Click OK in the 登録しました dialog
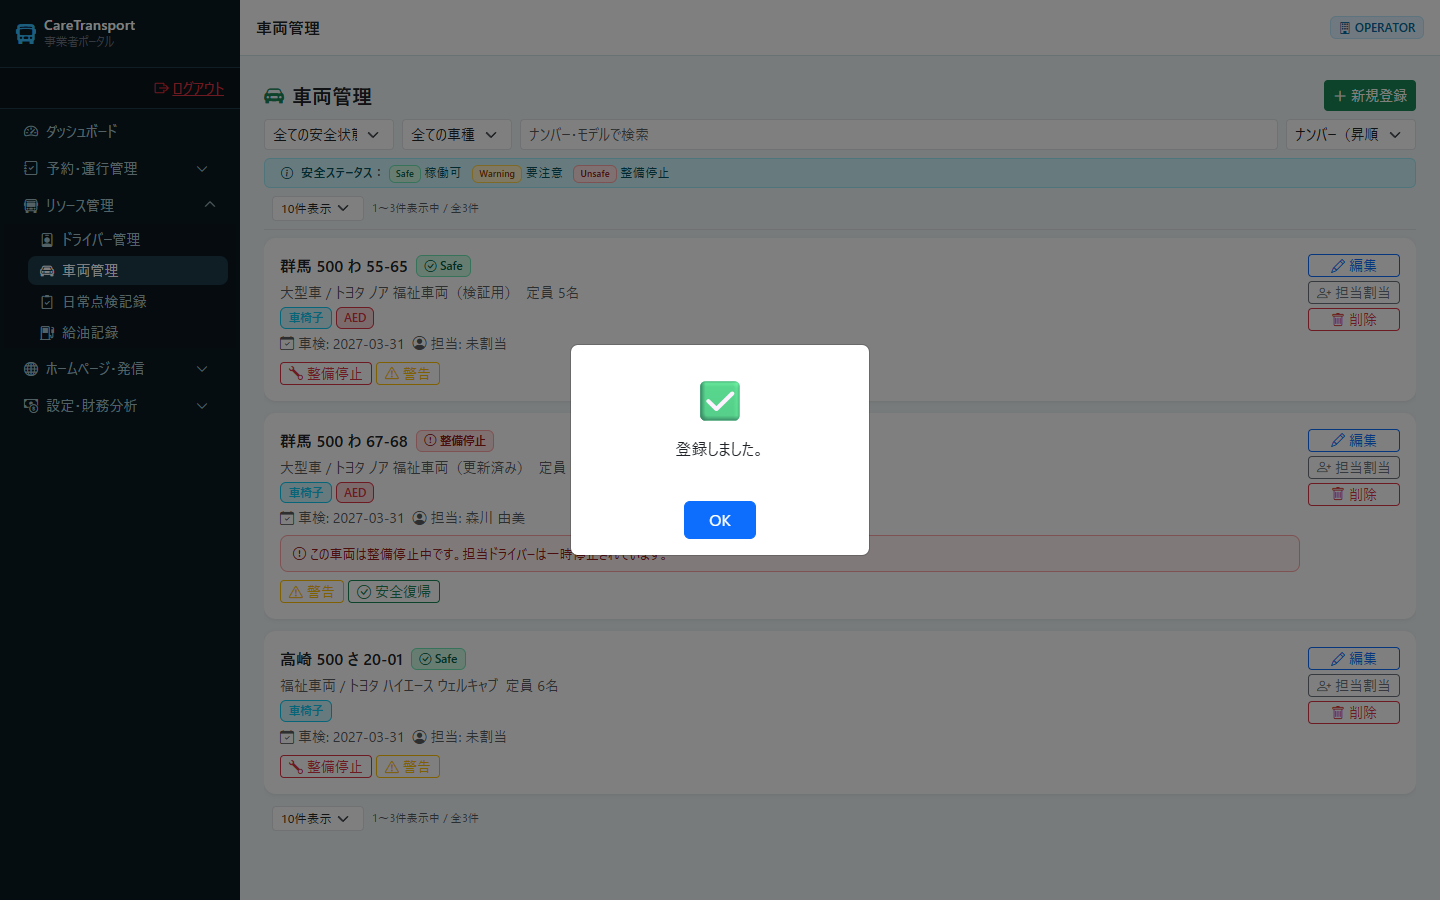 tap(719, 520)
